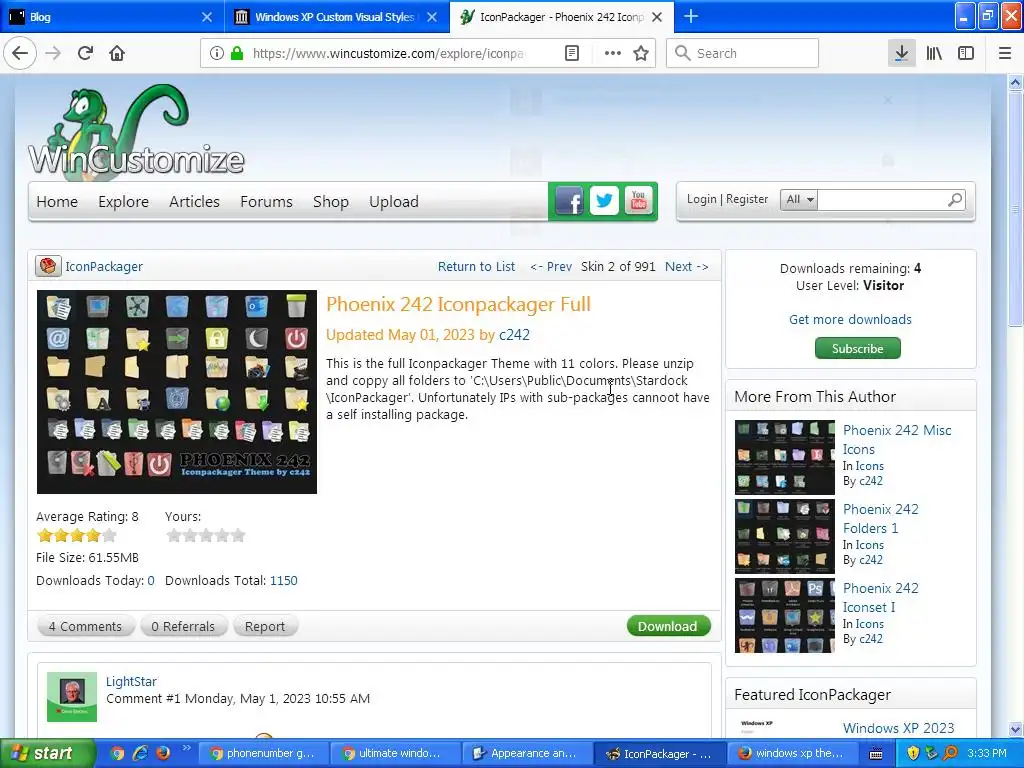Switch to the phonenumber g... taskbar window
This screenshot has width=1024, height=768.
[x=263, y=753]
